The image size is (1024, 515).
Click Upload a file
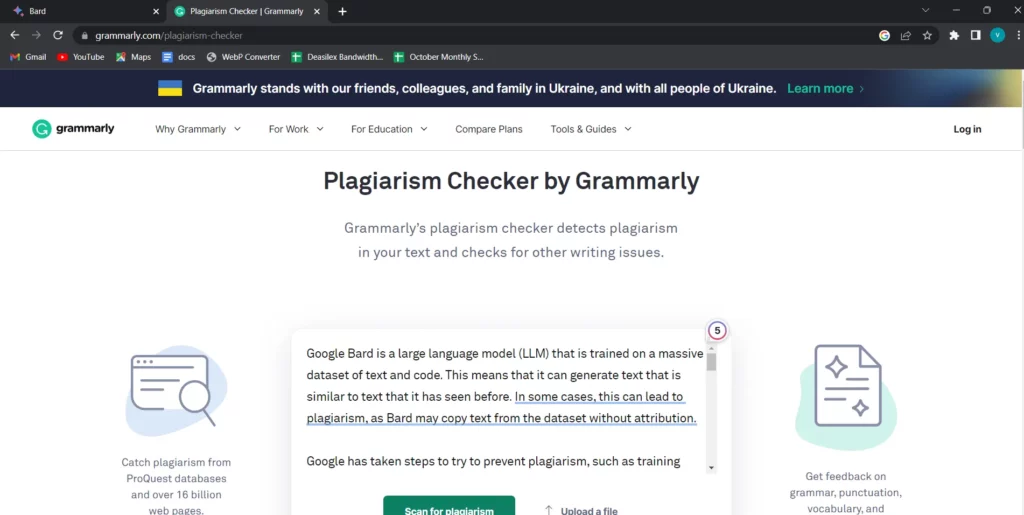pos(581,510)
